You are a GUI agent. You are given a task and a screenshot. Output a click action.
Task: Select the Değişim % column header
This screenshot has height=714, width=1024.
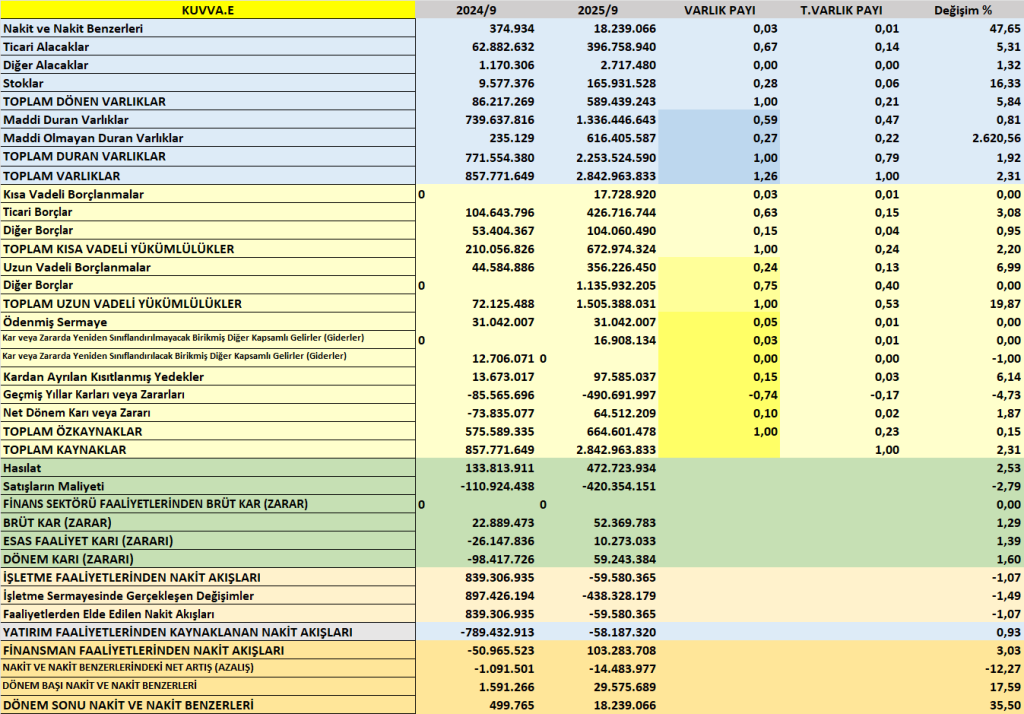963,10
